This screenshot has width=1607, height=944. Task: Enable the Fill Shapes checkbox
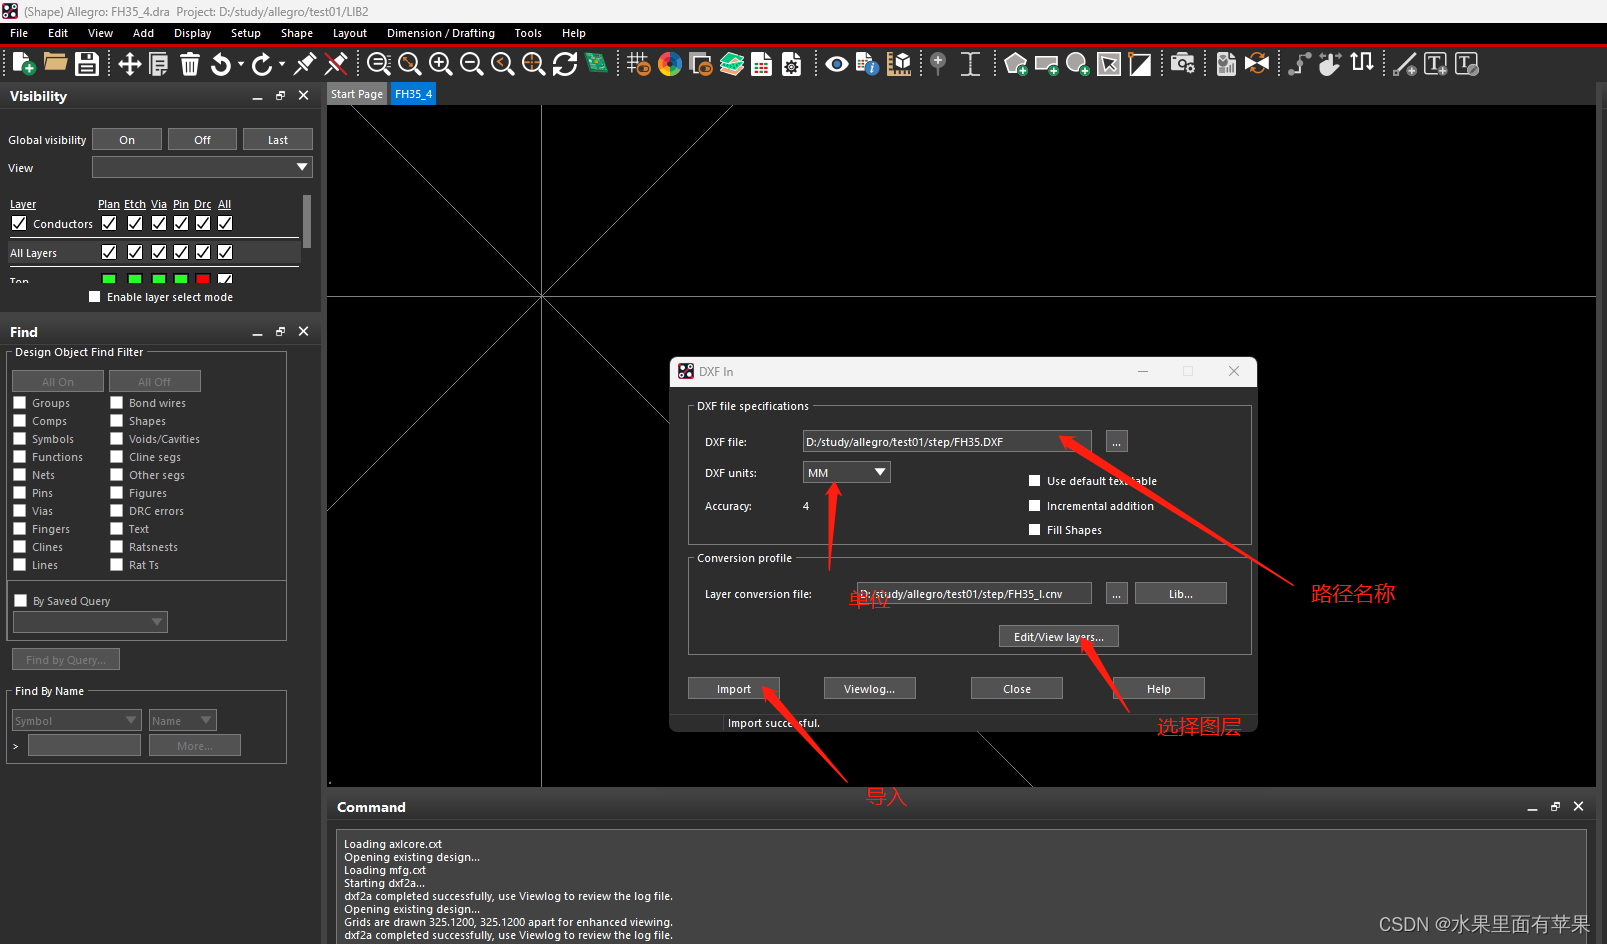point(1035,530)
